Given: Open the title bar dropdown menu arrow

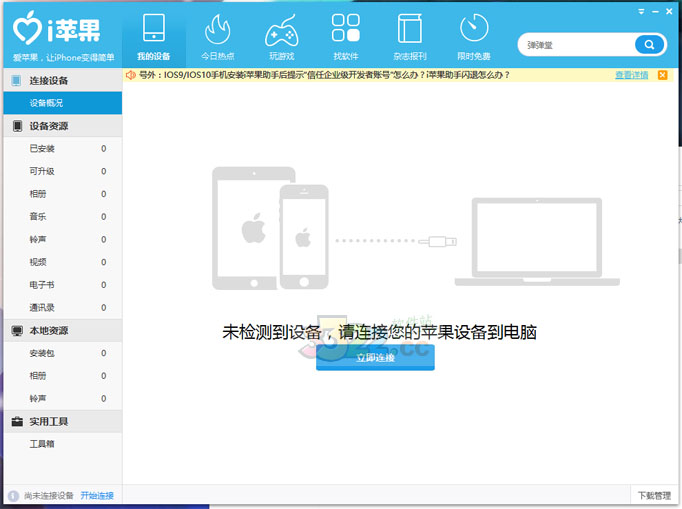Looking at the screenshot, I should tap(641, 12).
